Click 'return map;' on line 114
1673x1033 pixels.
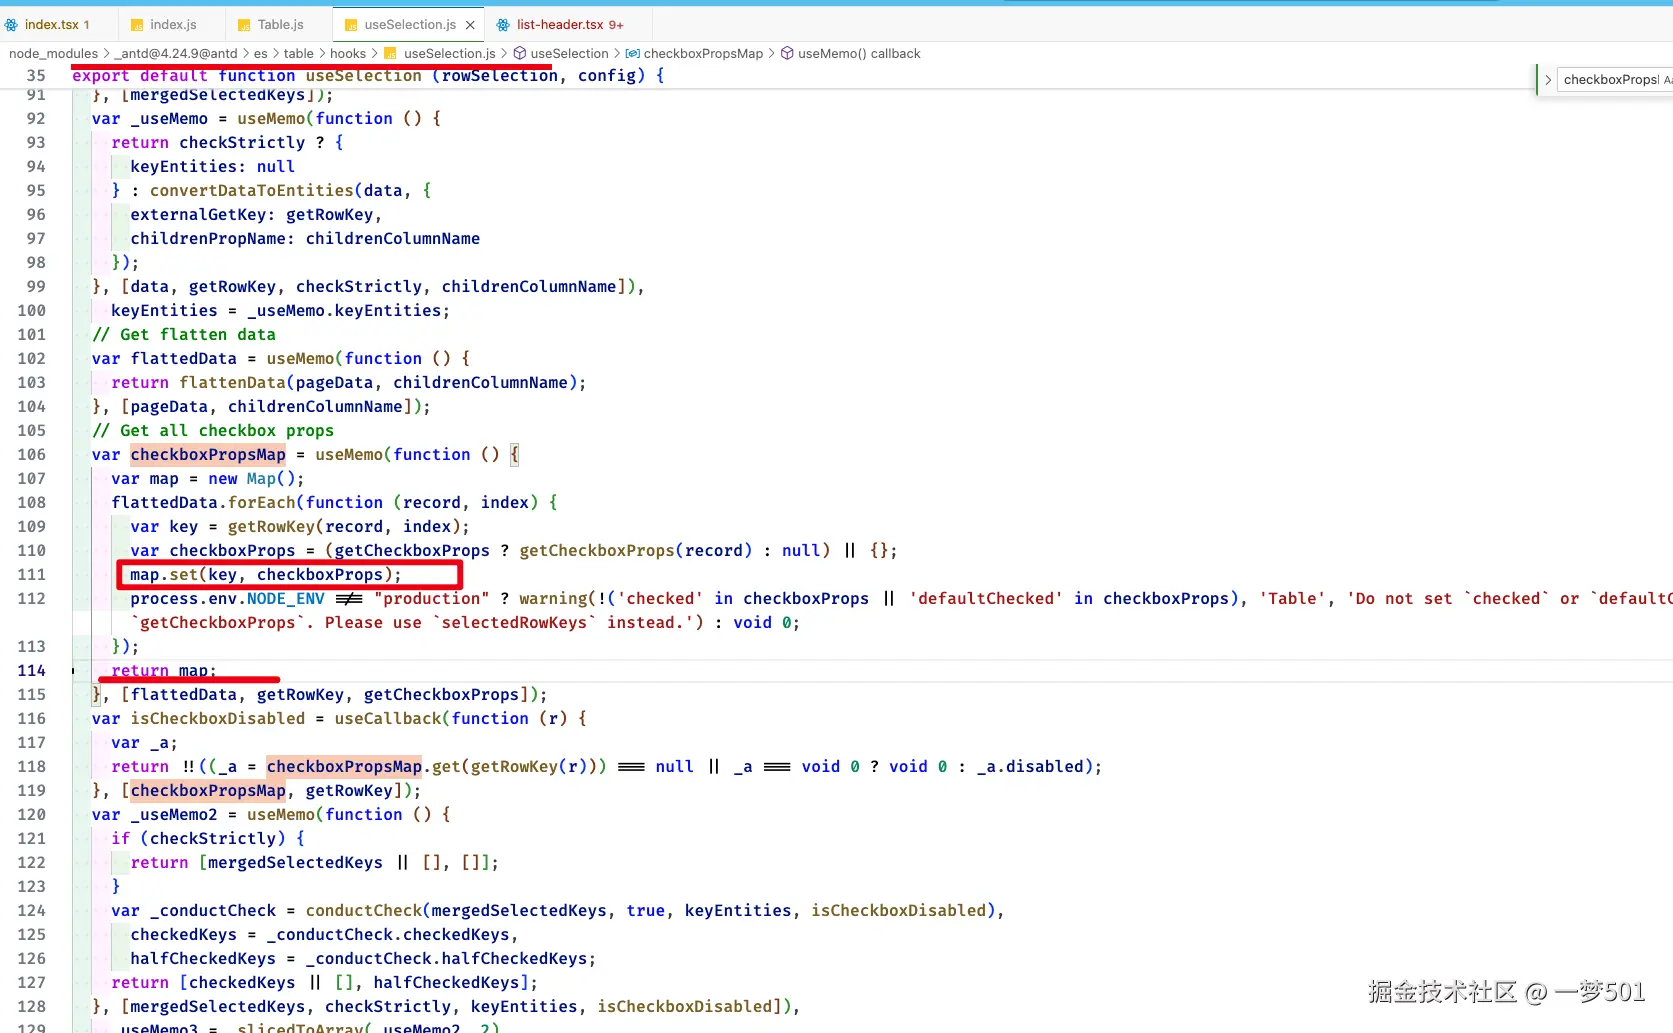[164, 671]
